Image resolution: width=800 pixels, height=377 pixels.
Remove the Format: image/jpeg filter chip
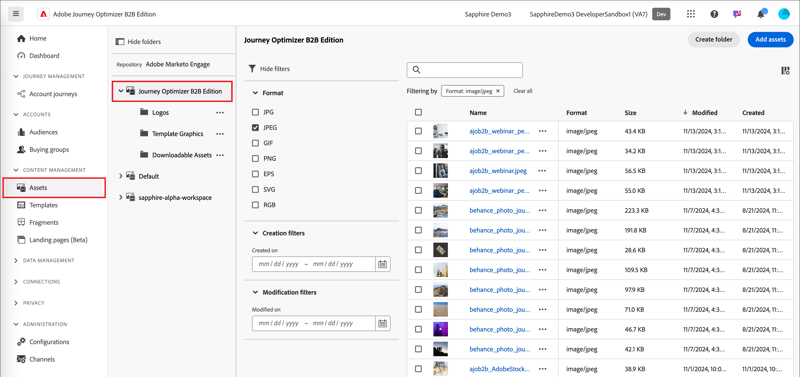(498, 91)
